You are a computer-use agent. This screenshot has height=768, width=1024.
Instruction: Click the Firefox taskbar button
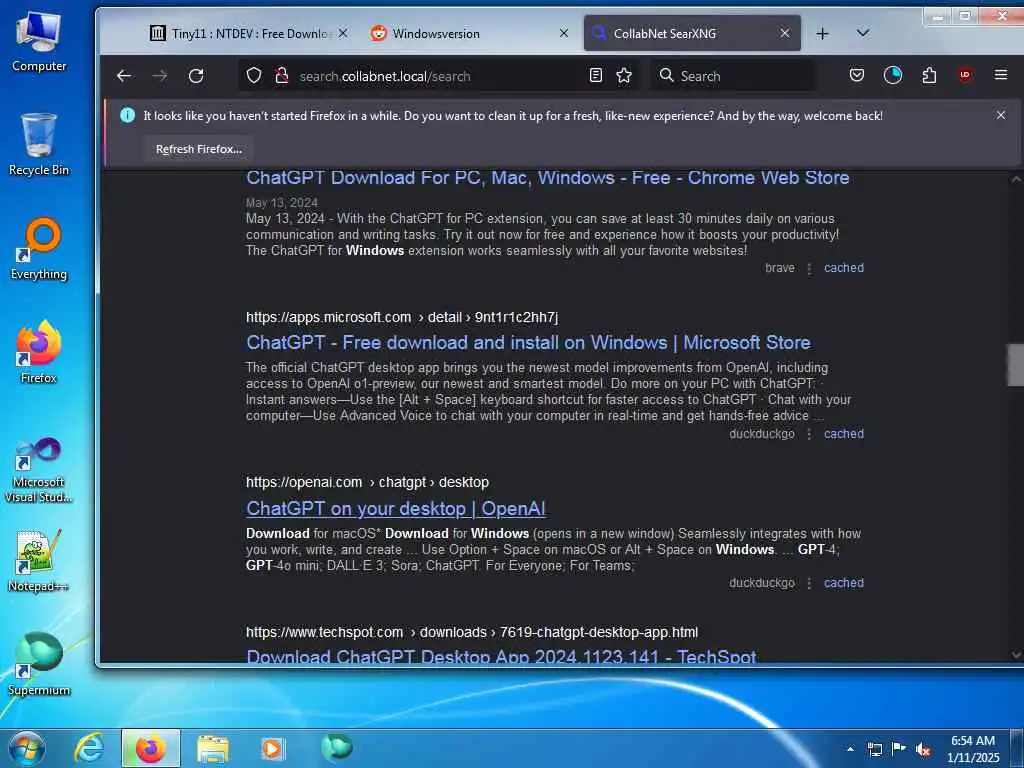(150, 748)
